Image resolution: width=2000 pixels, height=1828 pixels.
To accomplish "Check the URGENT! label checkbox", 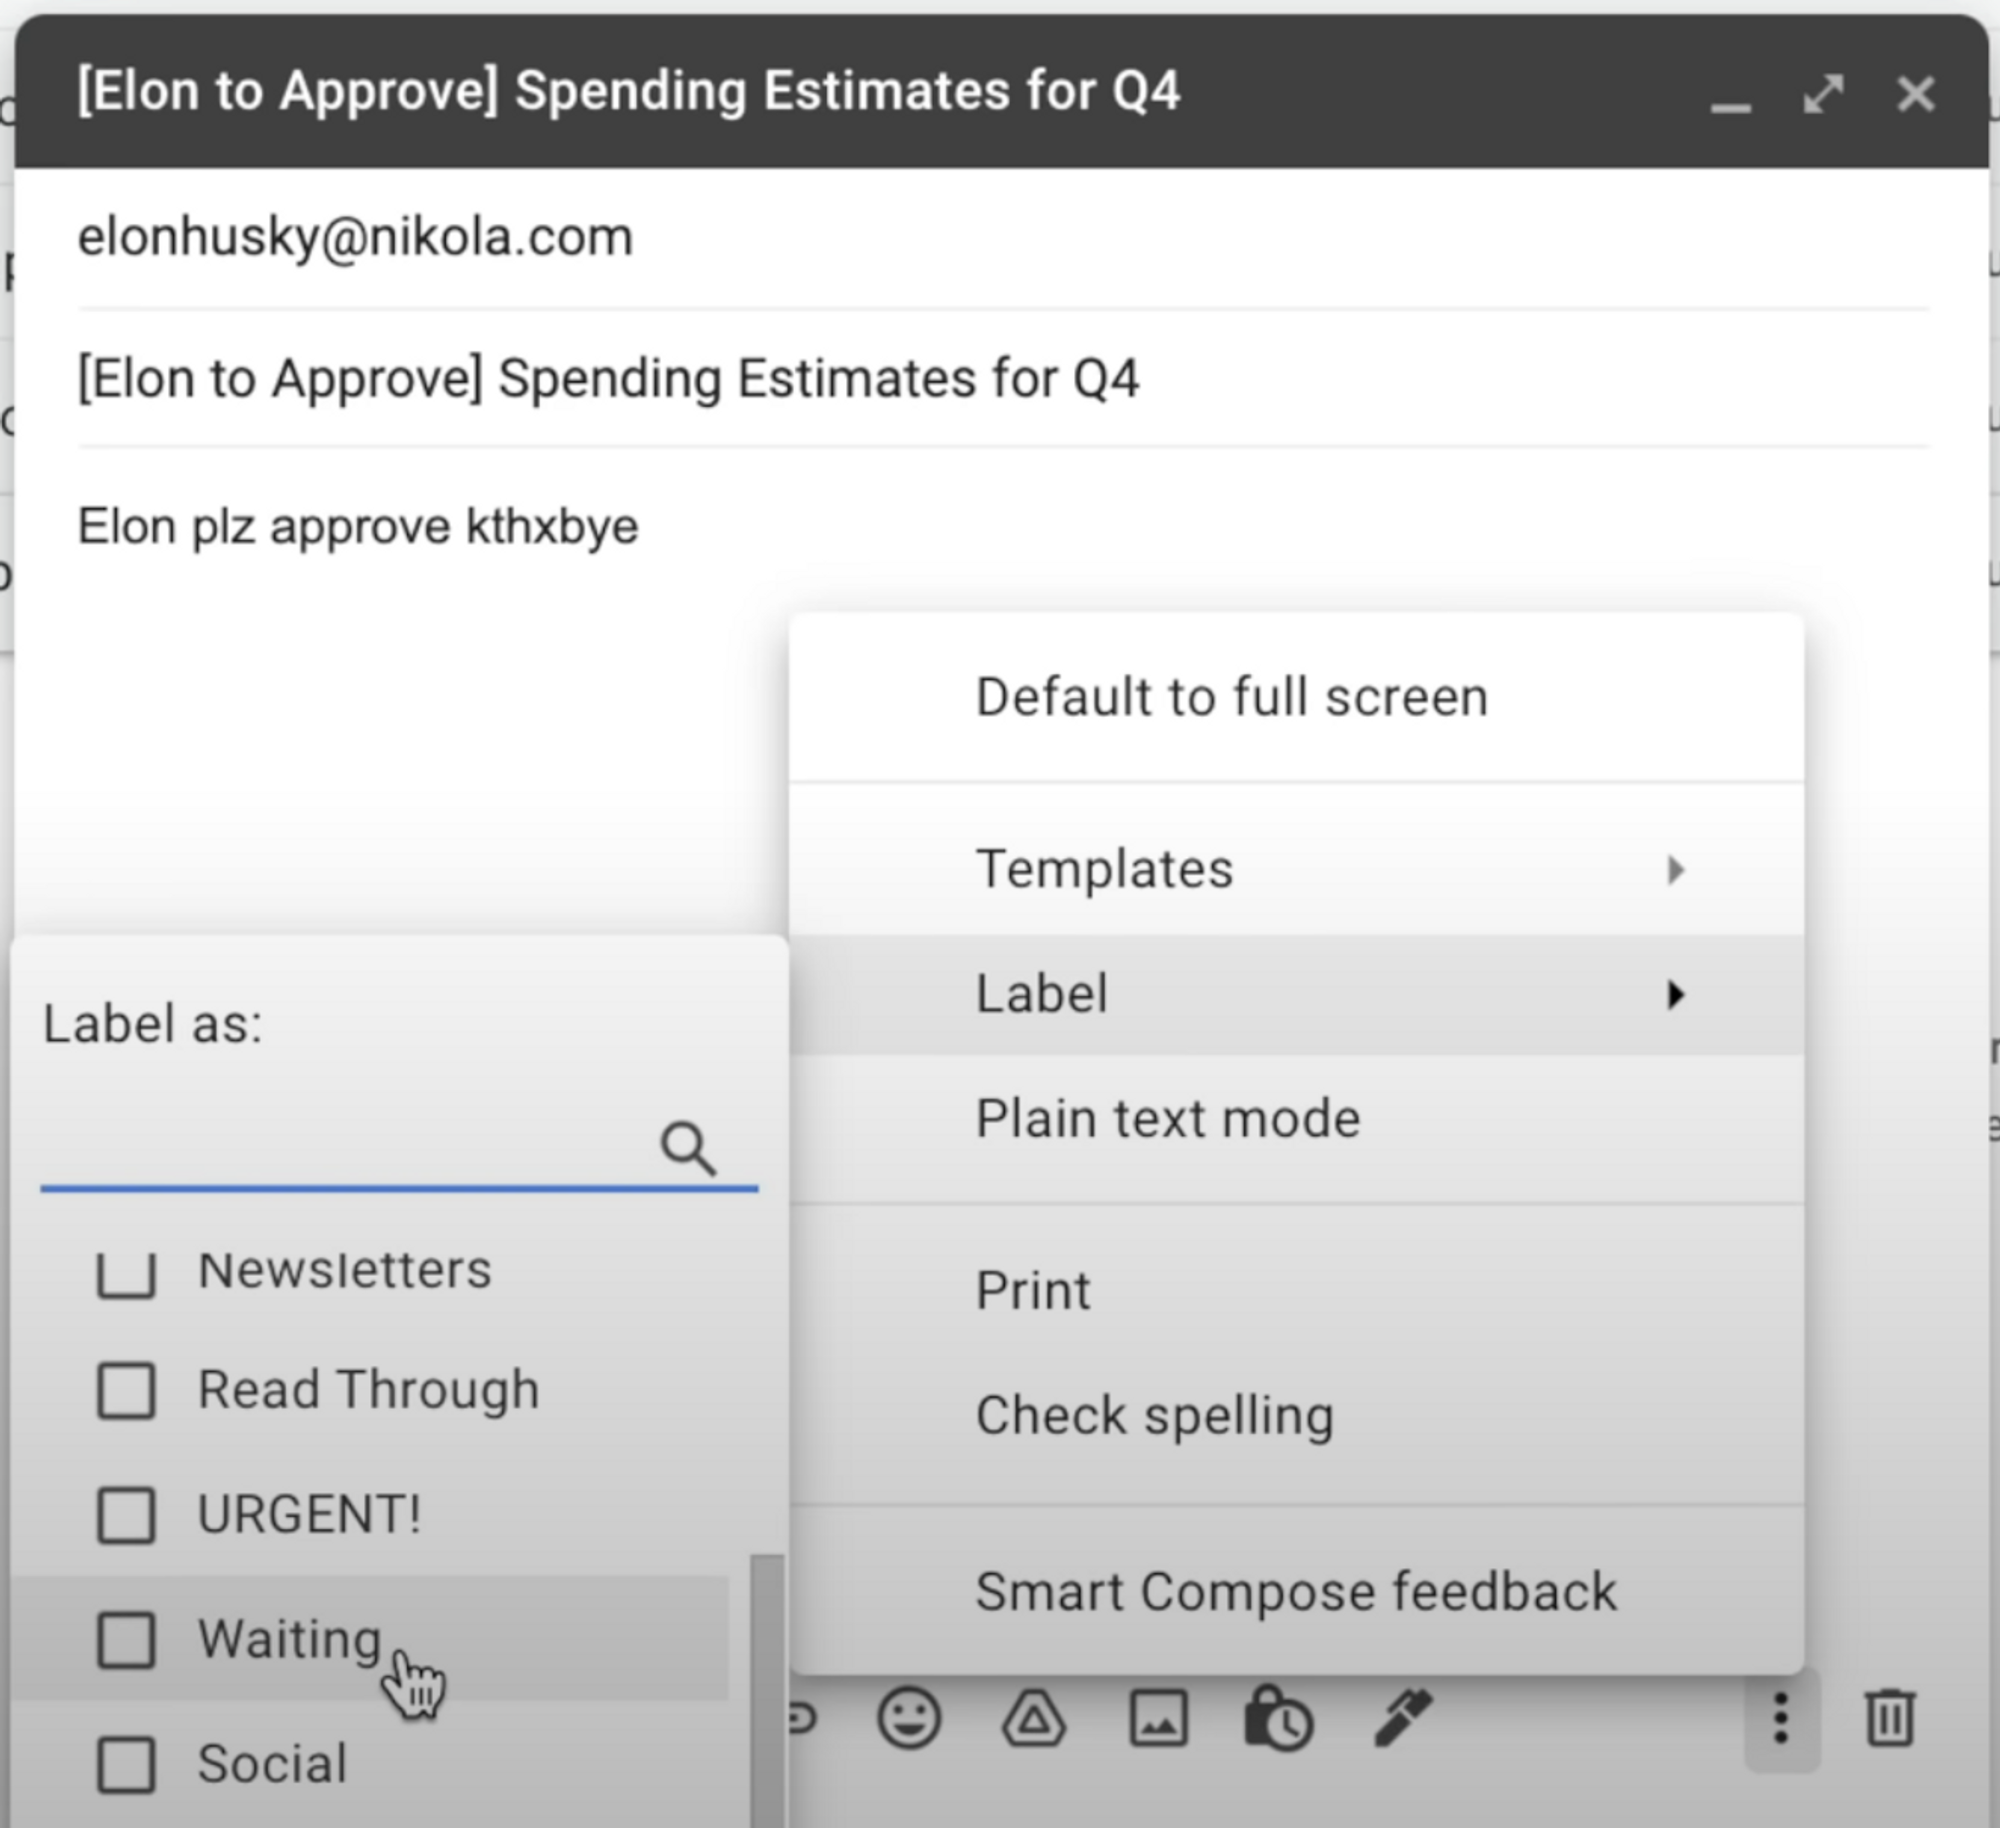I will coord(126,1515).
